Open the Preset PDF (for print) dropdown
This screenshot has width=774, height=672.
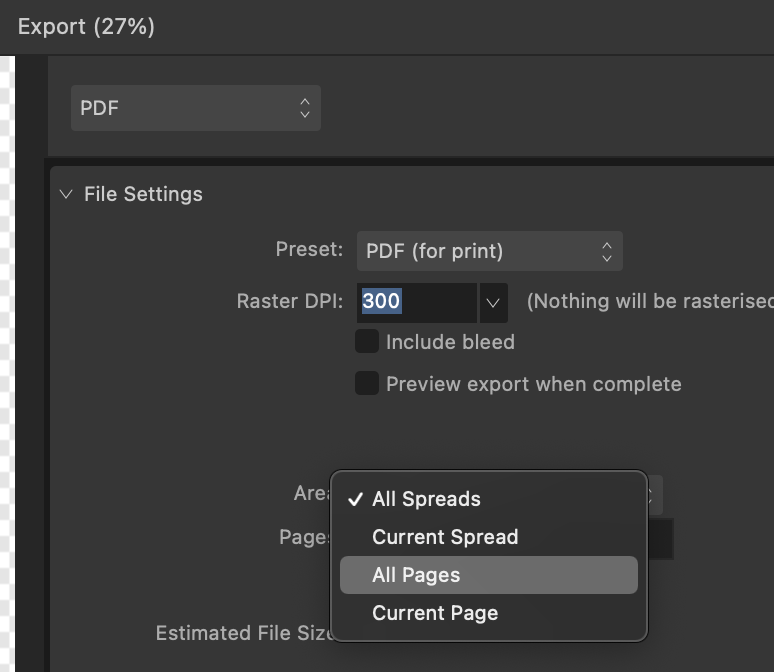pos(490,251)
